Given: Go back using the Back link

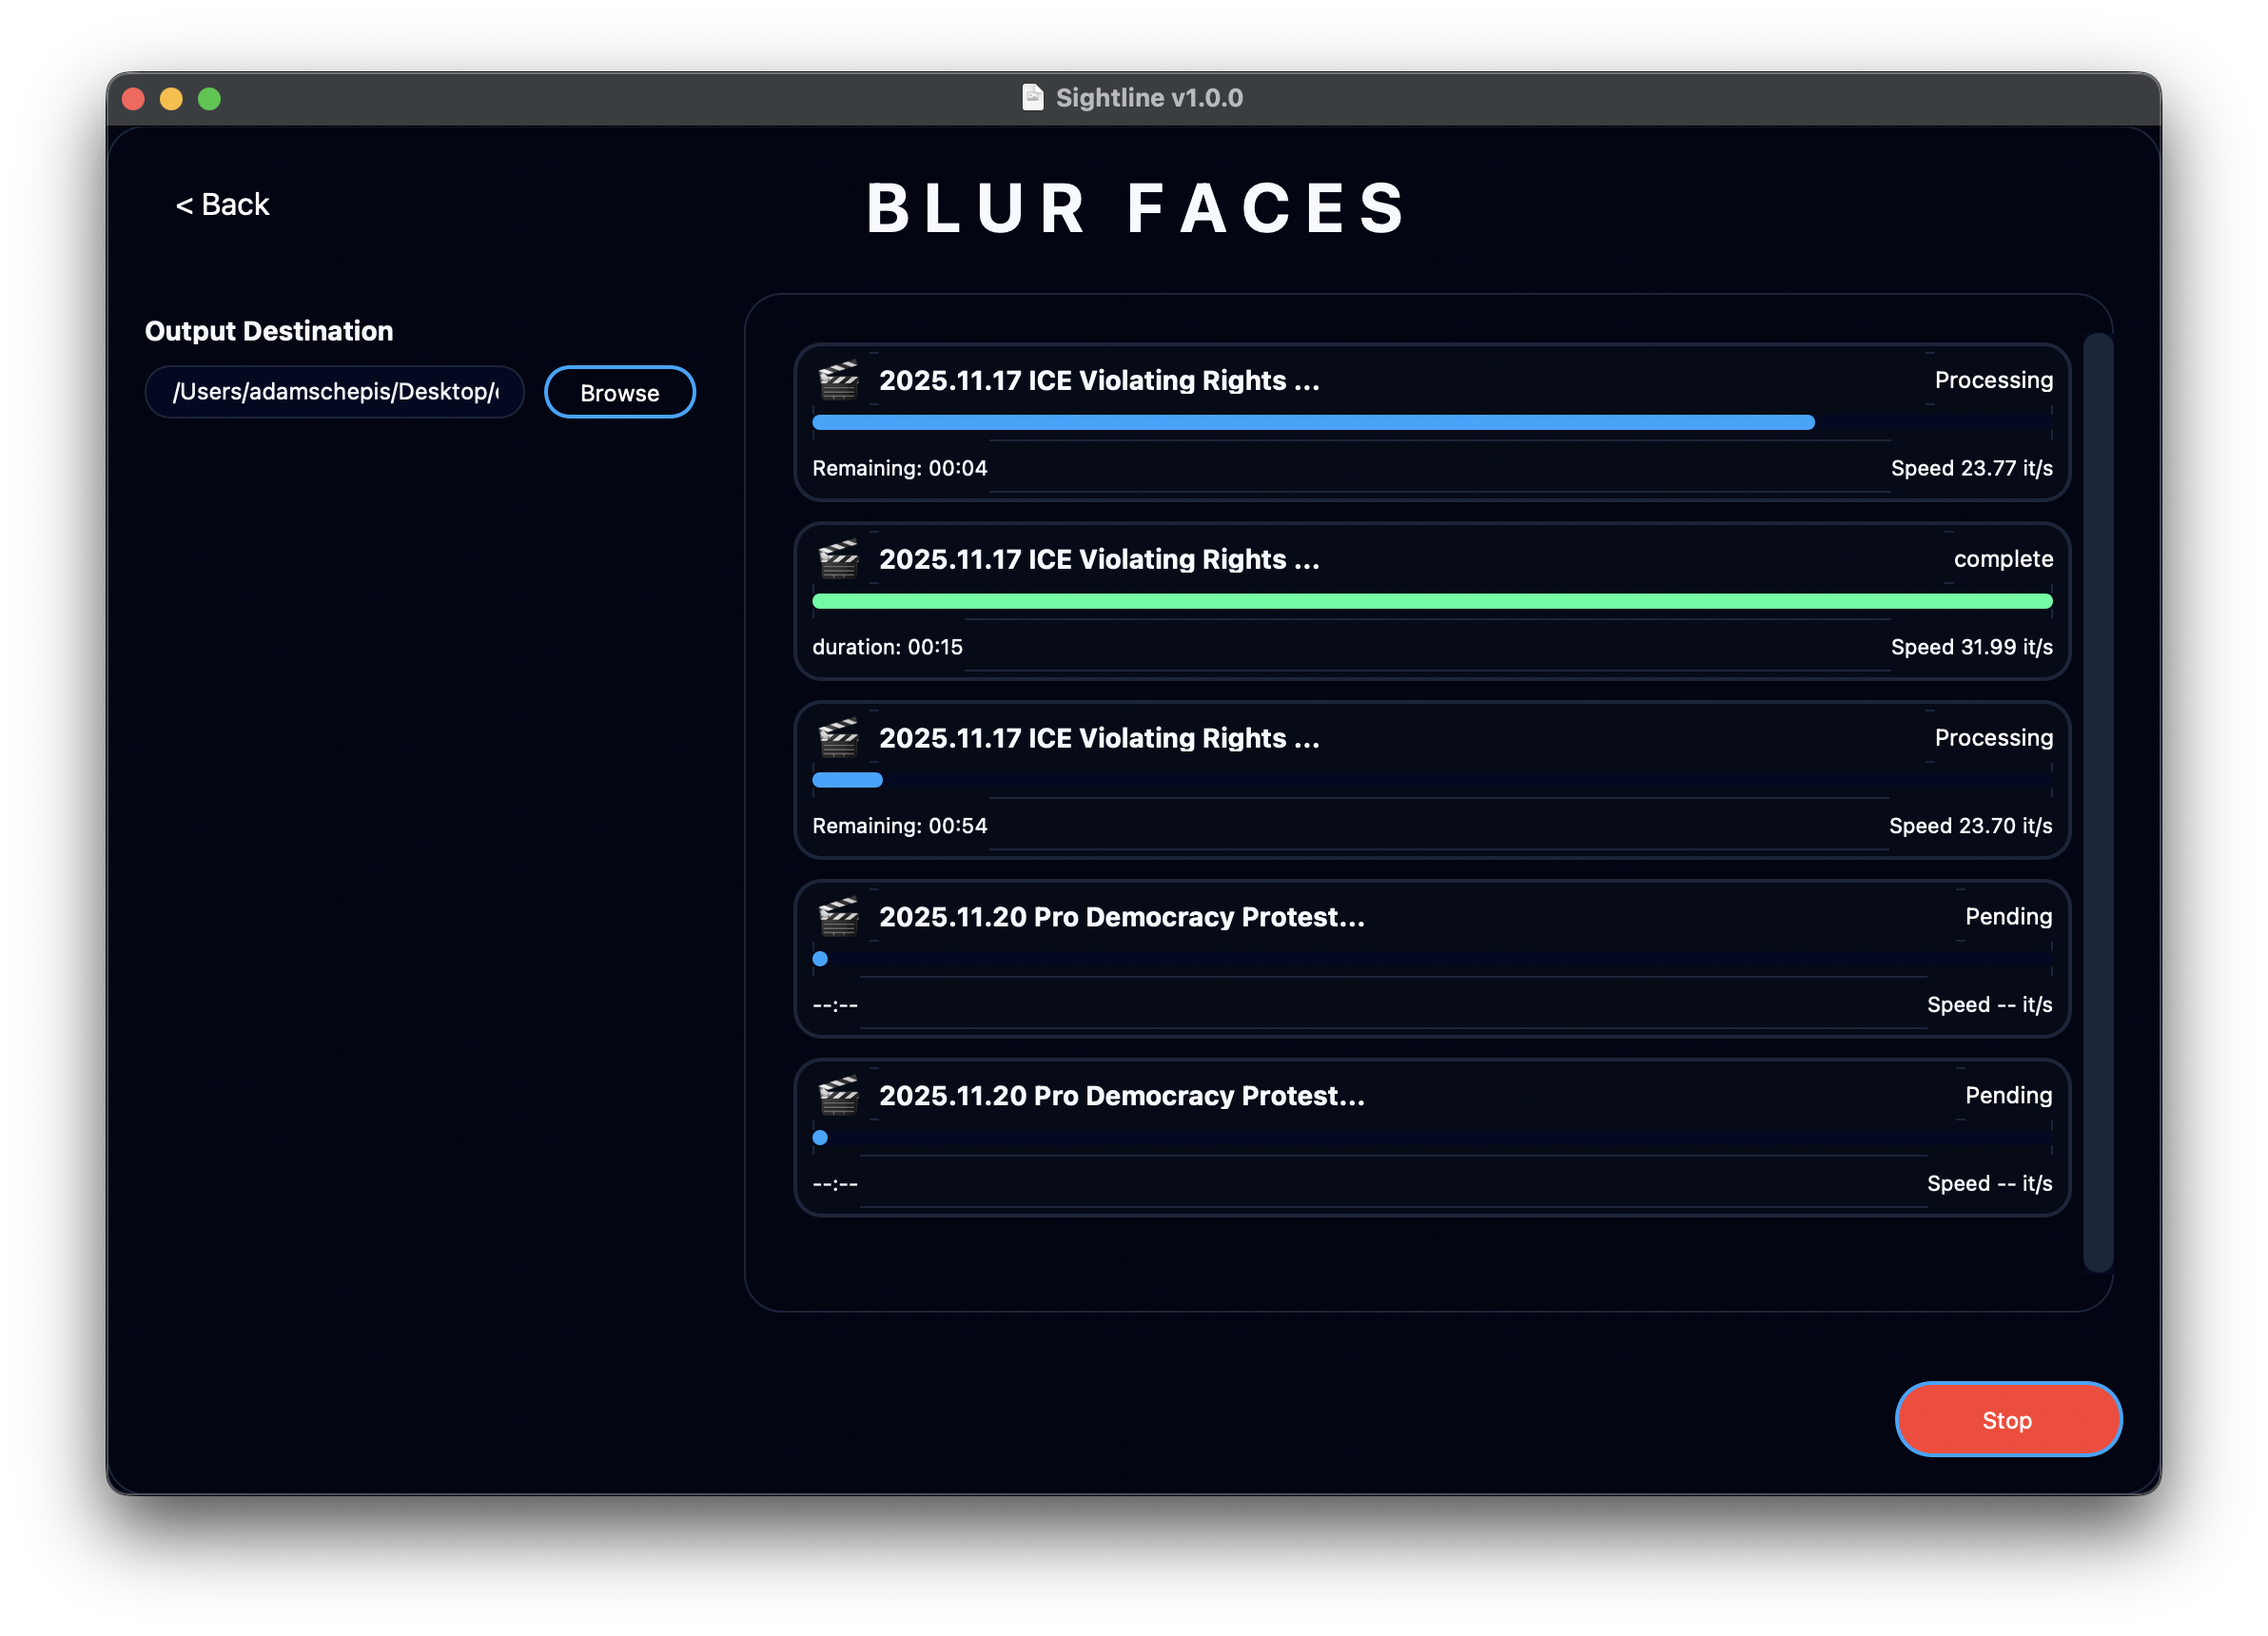Looking at the screenshot, I should click(223, 204).
